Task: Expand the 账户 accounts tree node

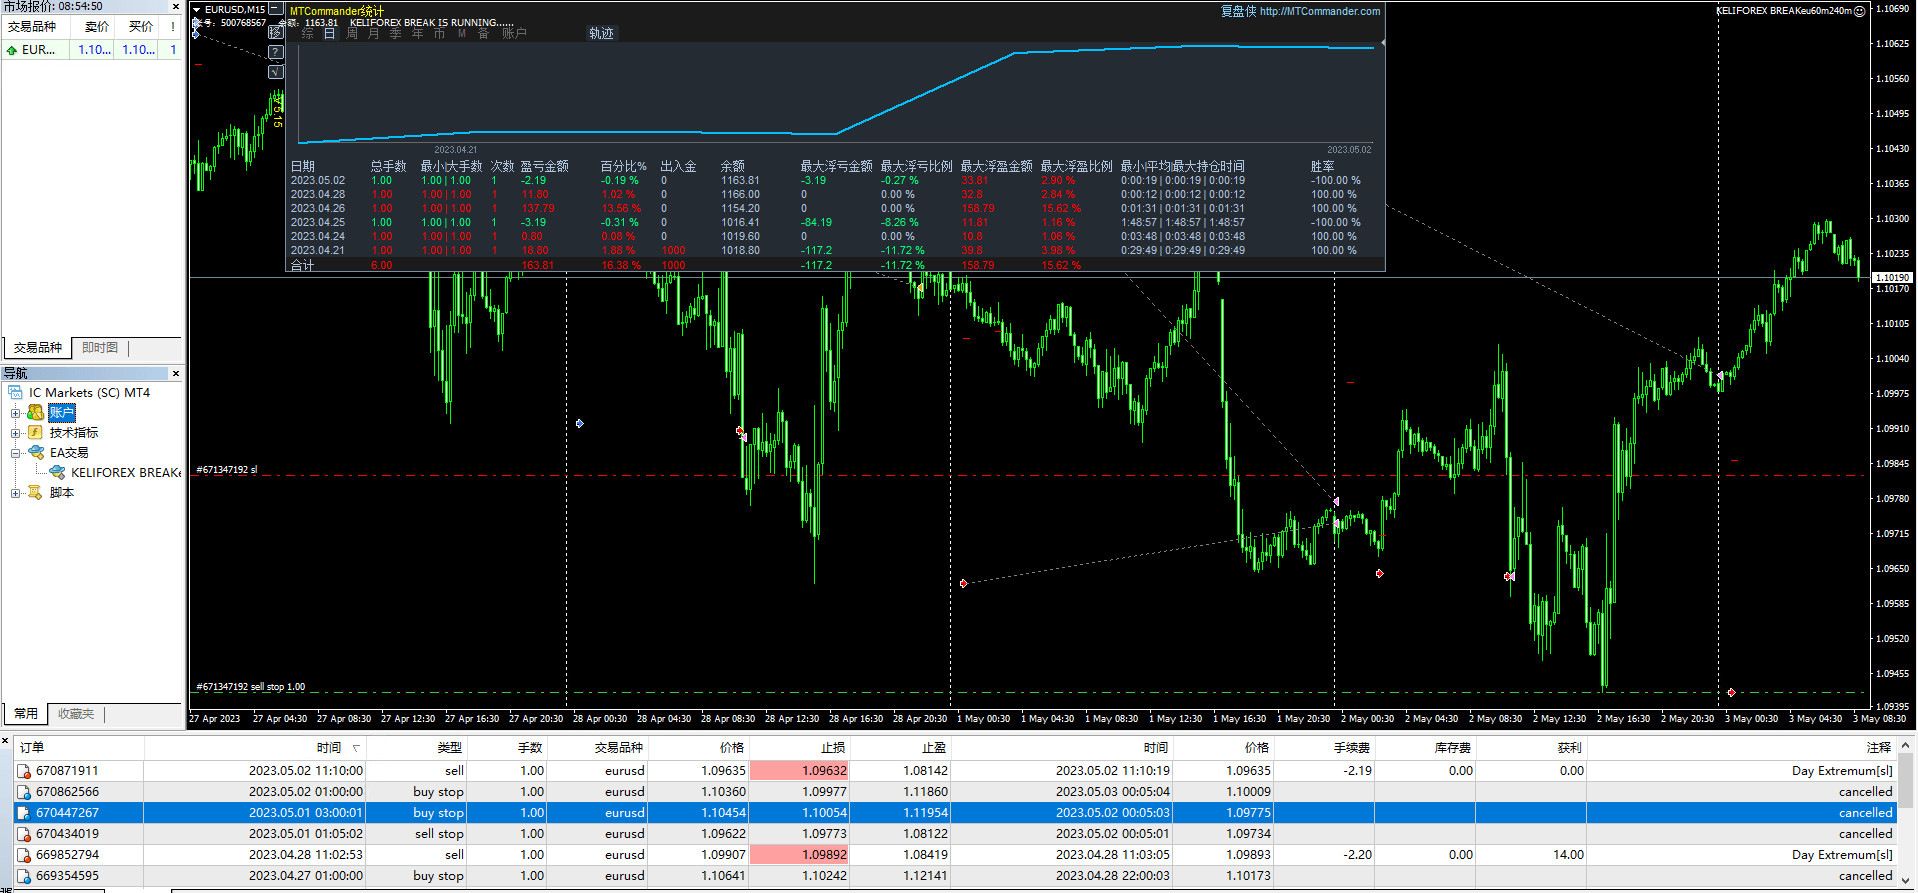Action: click(x=15, y=413)
